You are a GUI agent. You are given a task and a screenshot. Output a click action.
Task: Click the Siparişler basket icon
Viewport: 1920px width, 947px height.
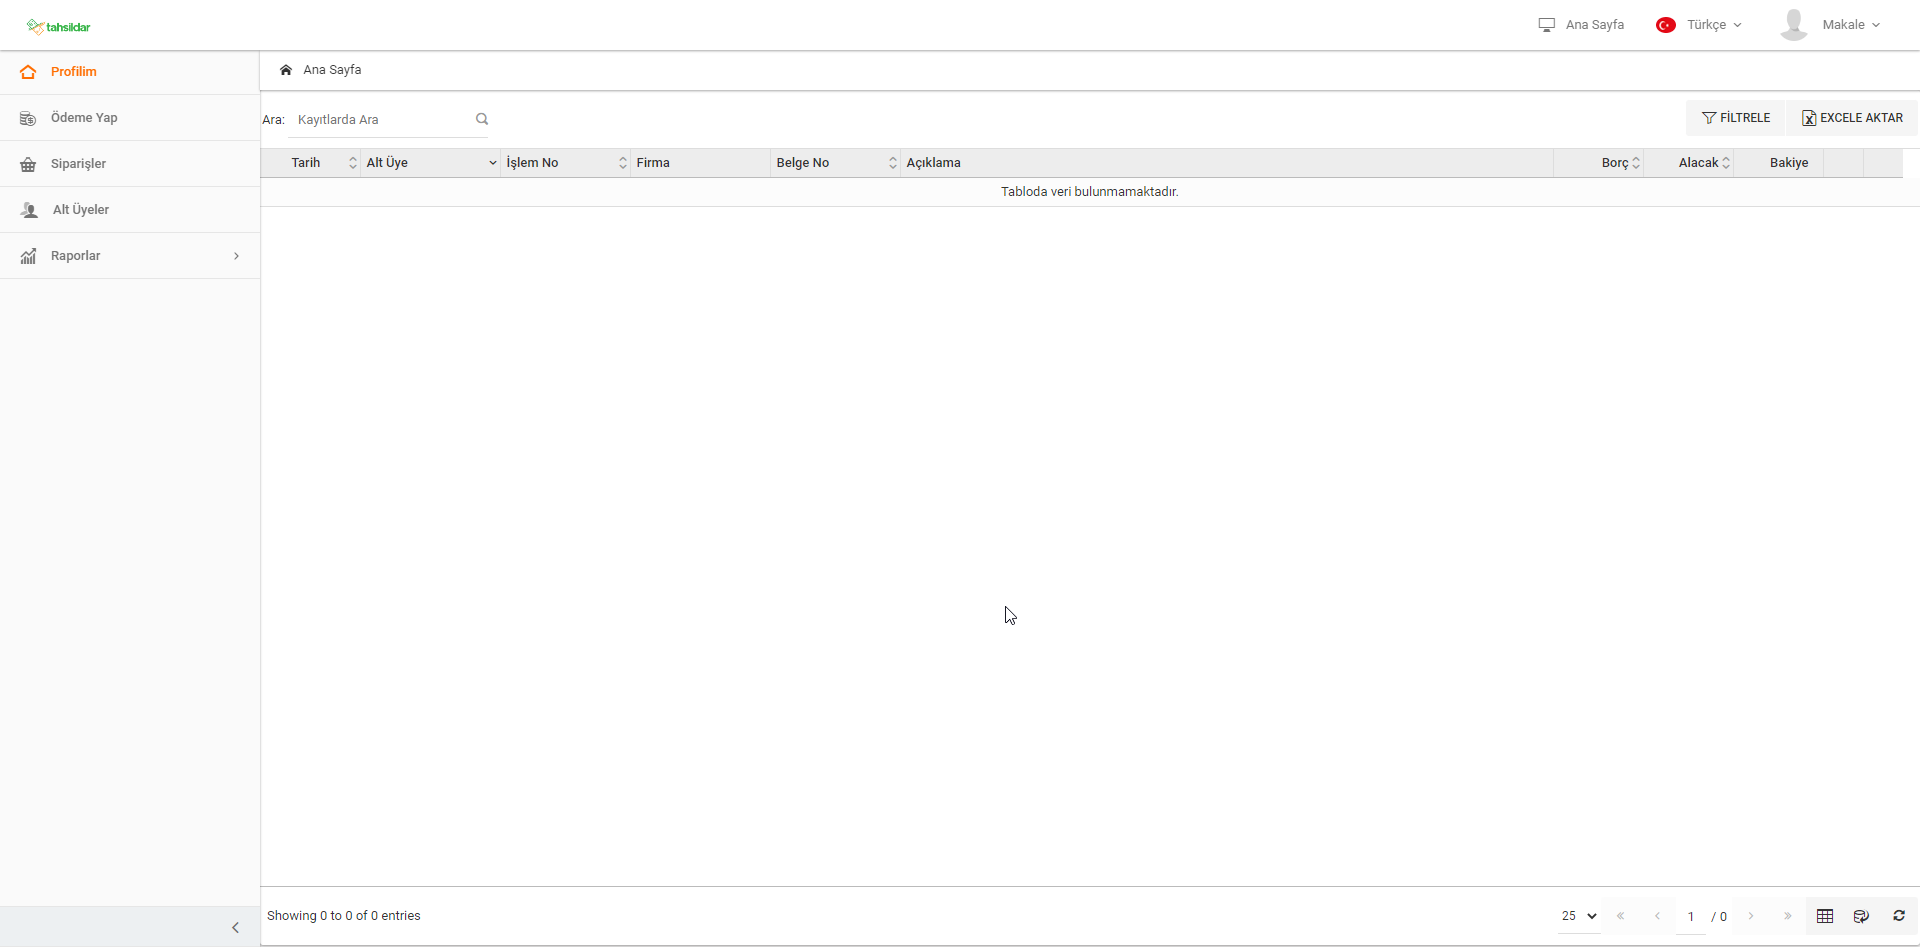click(28, 164)
